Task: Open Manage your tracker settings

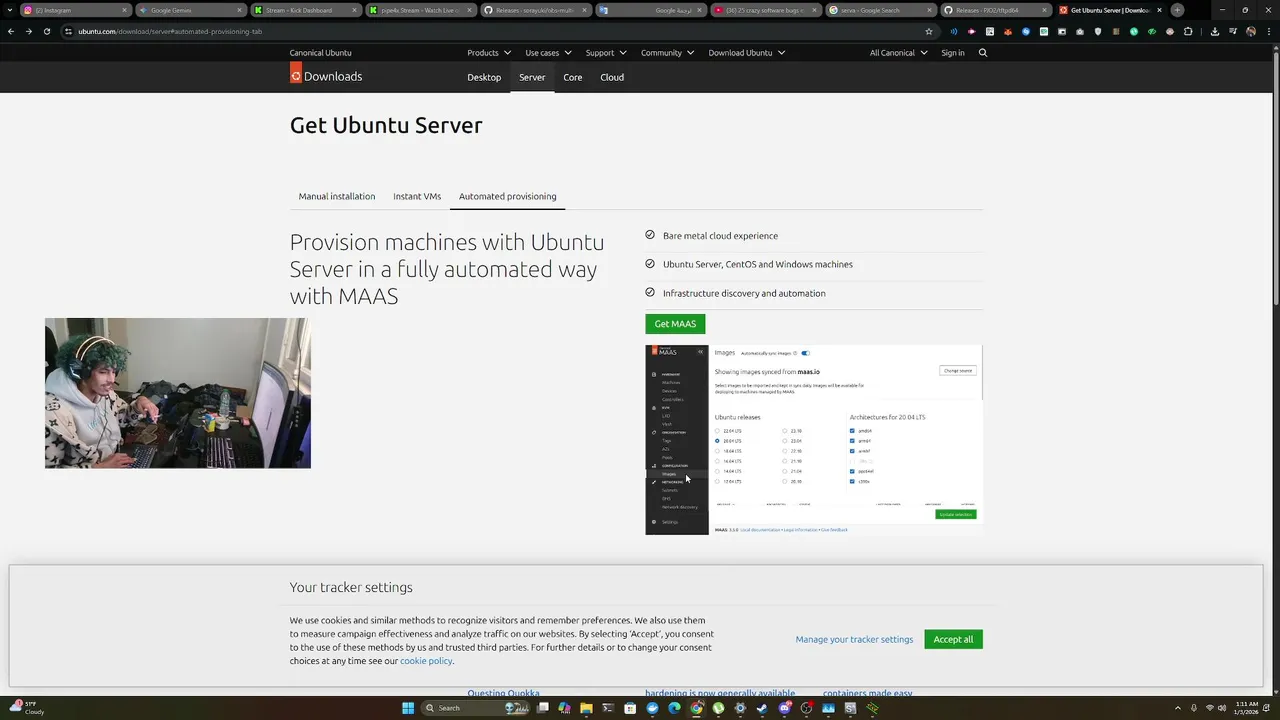Action: pos(854,639)
